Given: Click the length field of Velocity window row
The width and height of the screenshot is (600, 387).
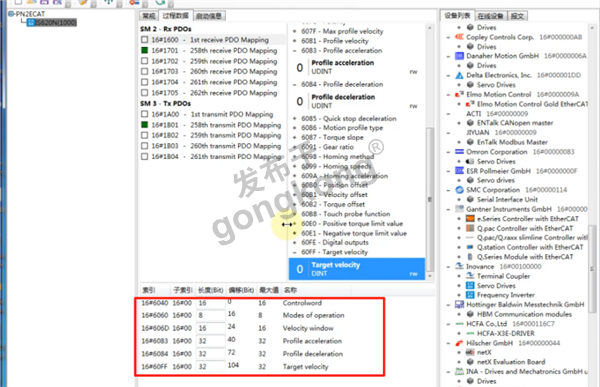Looking at the screenshot, I should tap(210, 328).
